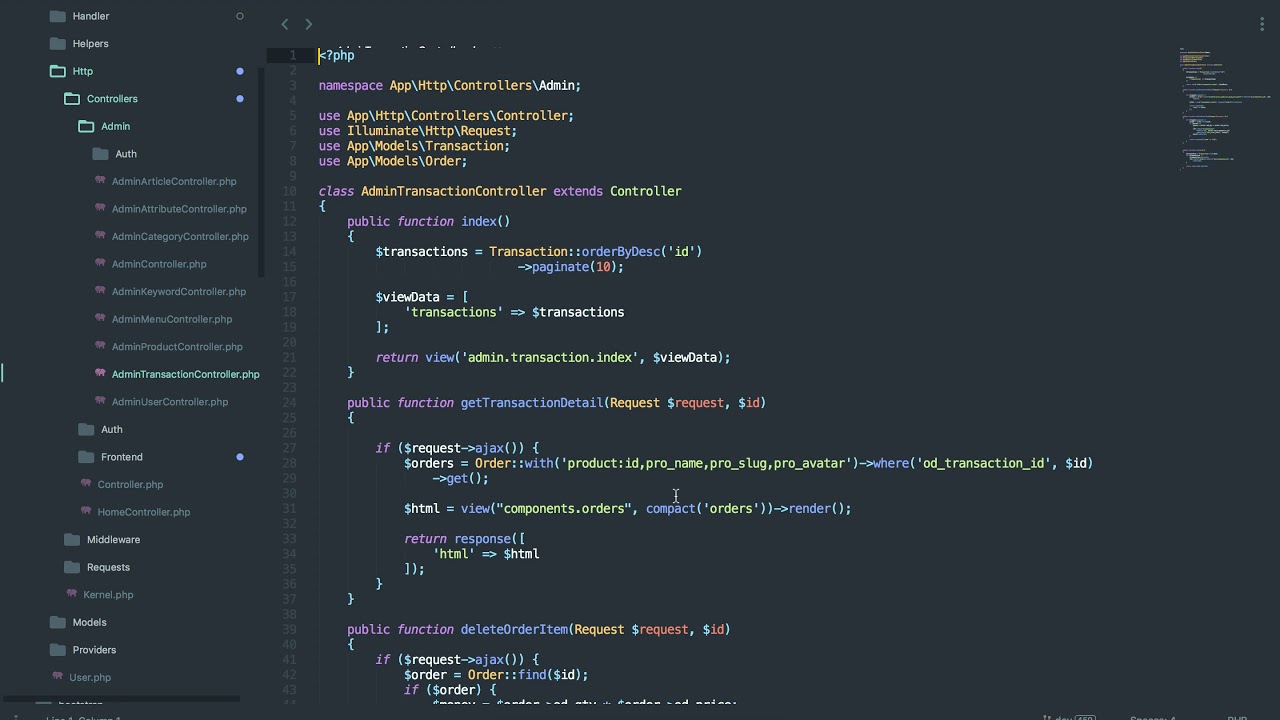Click the PHP file icon beside Kernel.php
1280x720 pixels.
tap(72, 594)
